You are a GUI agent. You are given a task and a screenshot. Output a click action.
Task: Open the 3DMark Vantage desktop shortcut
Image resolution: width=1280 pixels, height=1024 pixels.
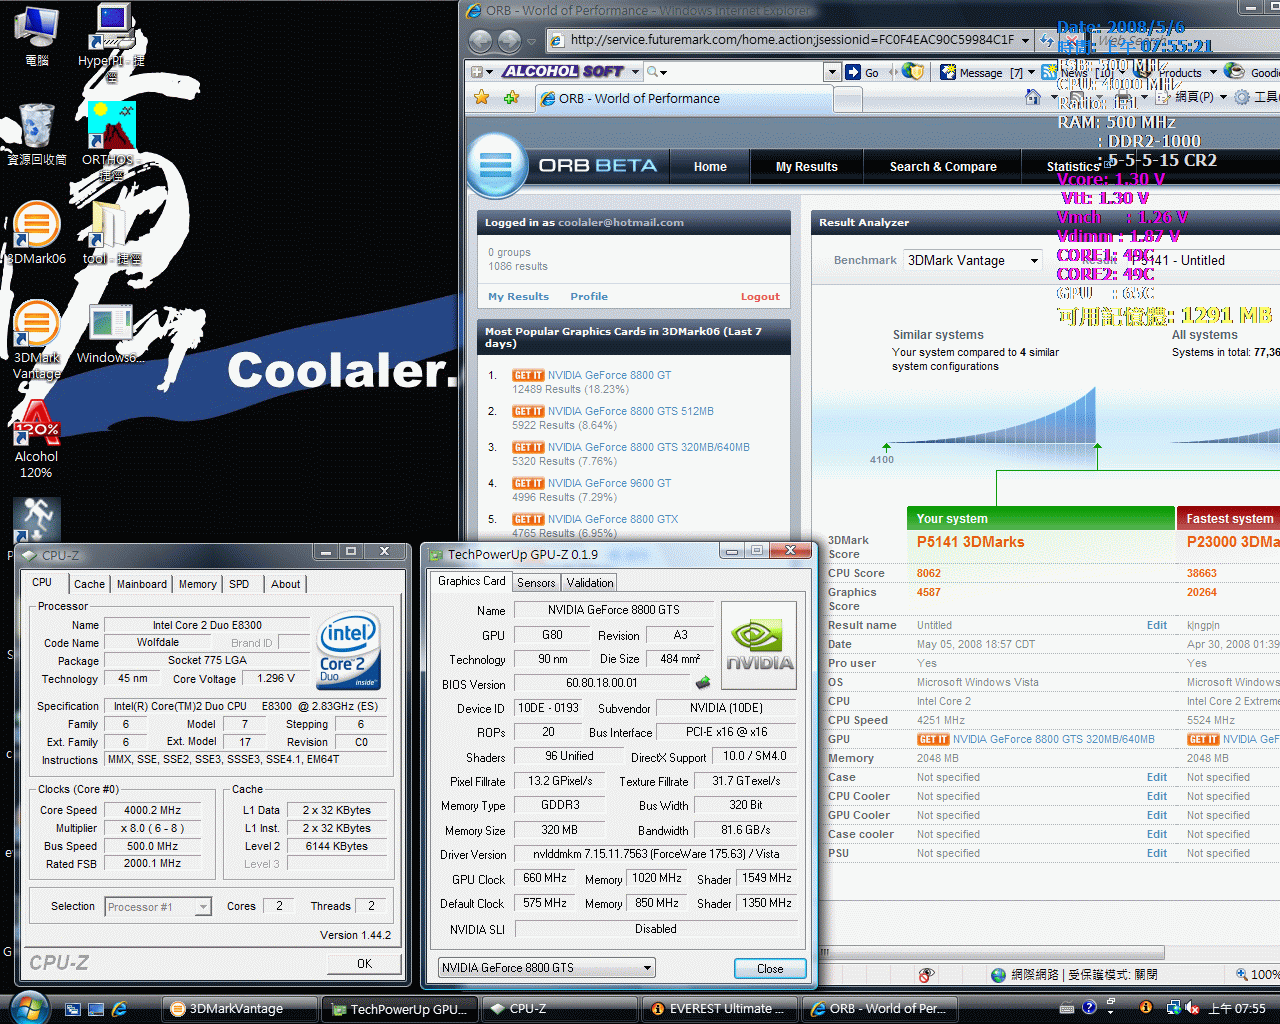coord(36,340)
